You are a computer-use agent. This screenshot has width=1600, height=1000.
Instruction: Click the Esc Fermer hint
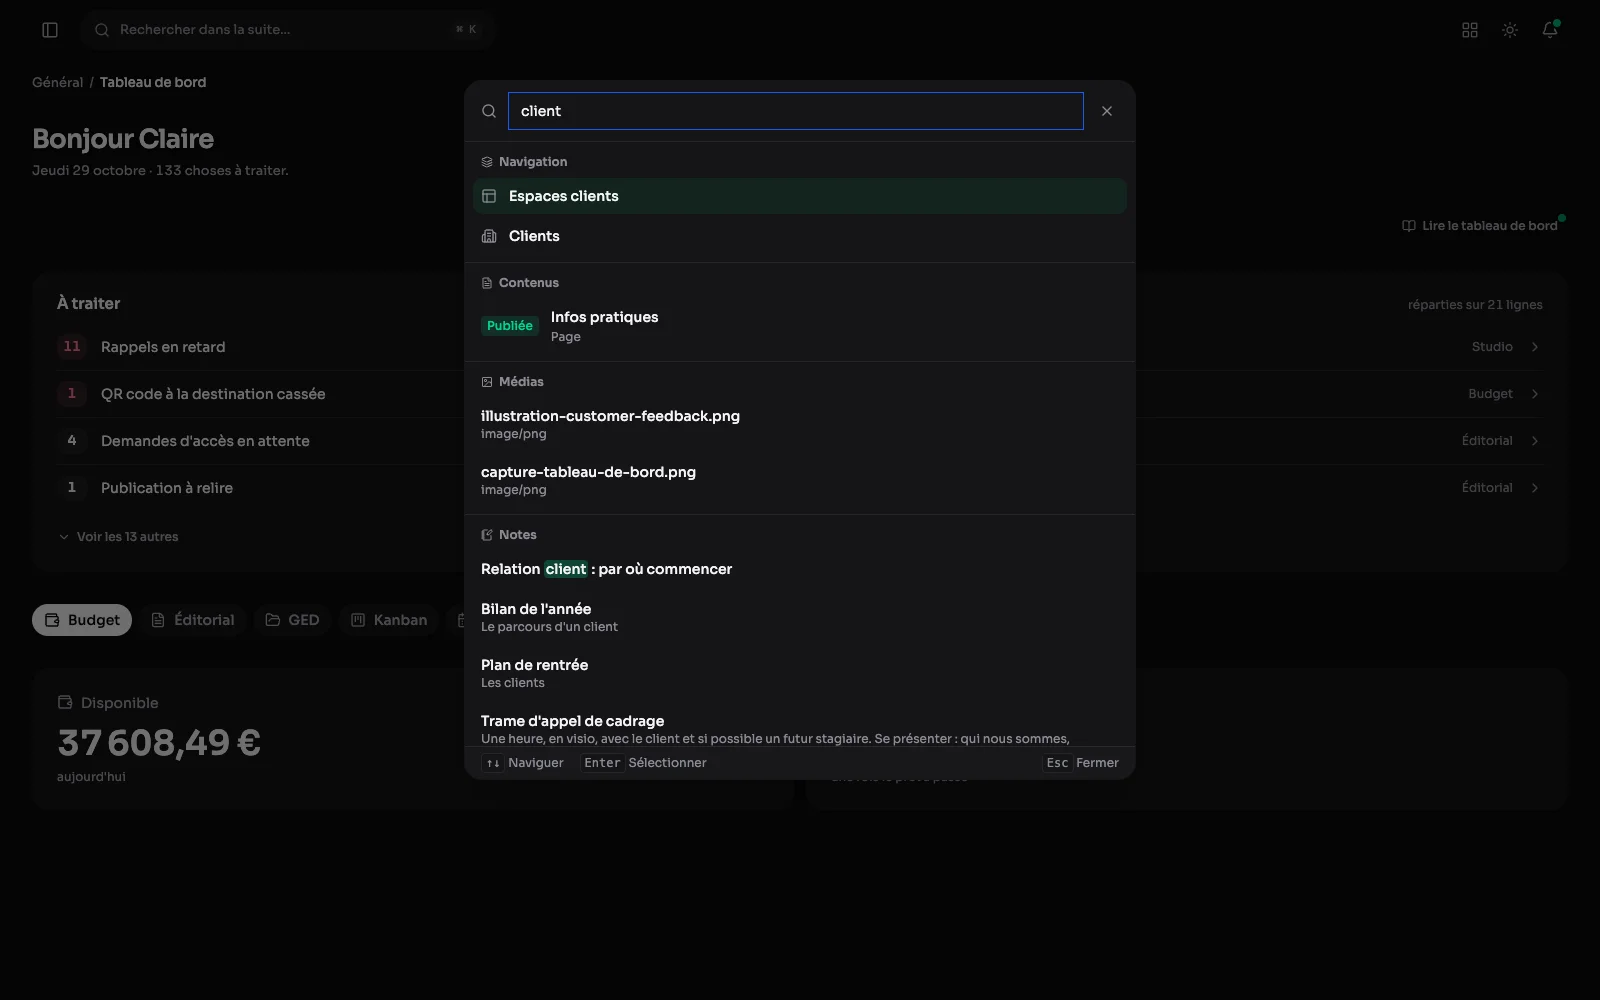click(x=1082, y=763)
